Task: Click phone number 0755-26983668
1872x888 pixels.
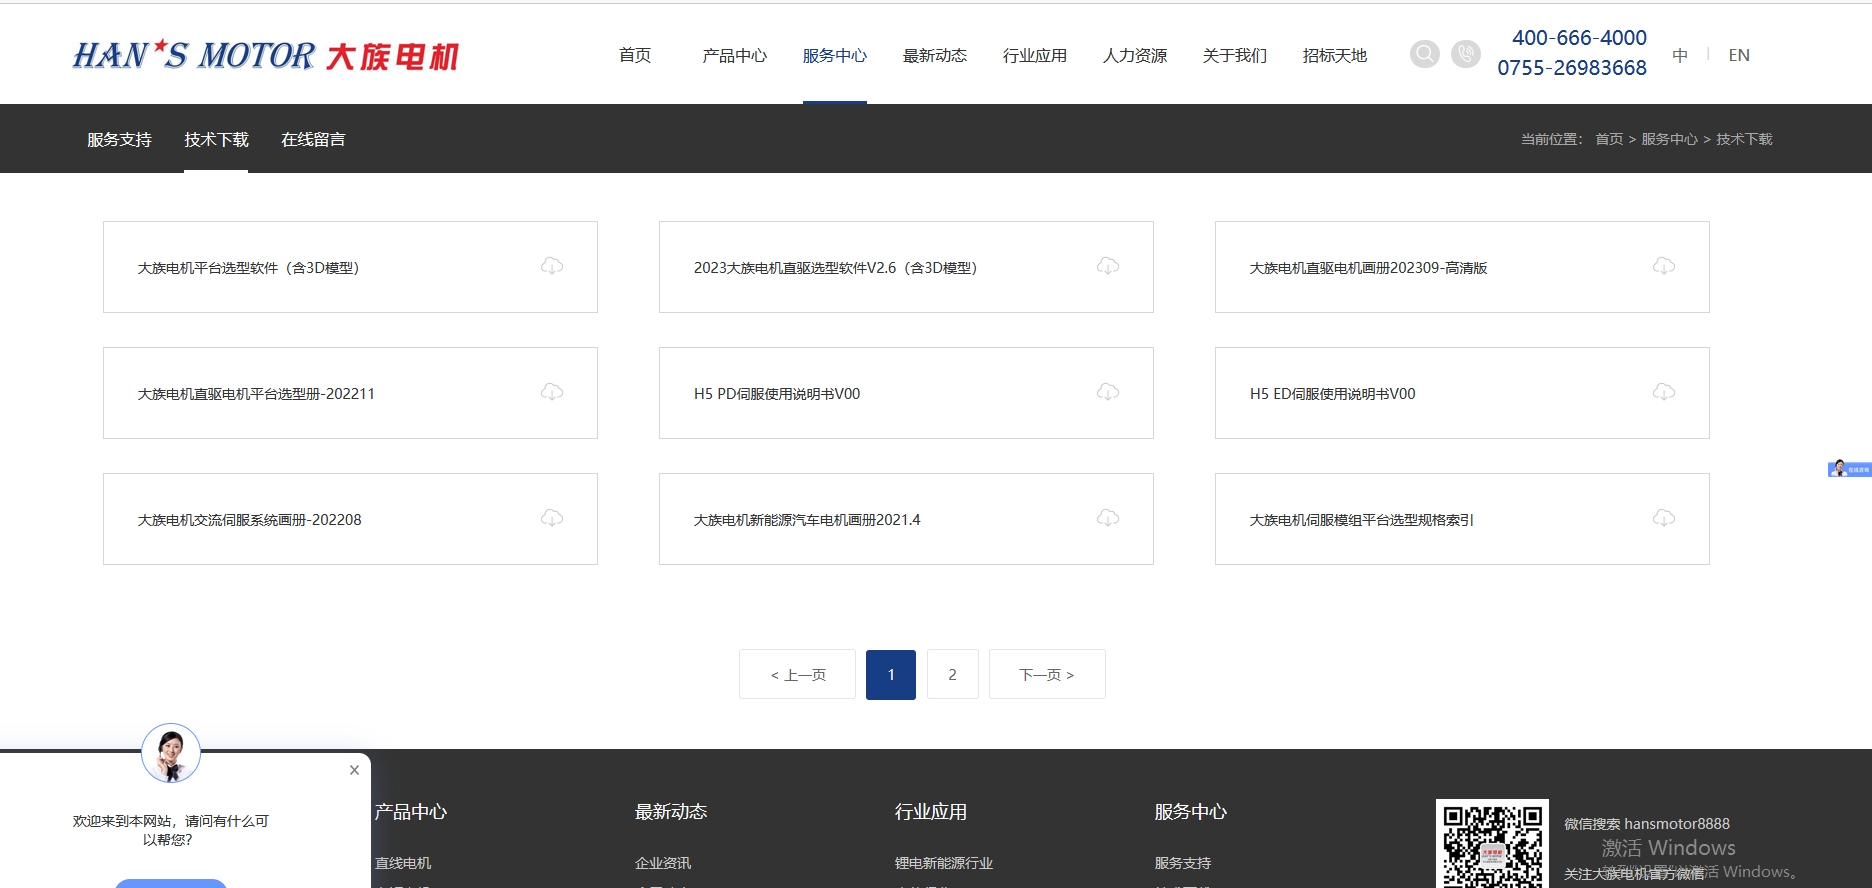Action: coord(1572,68)
